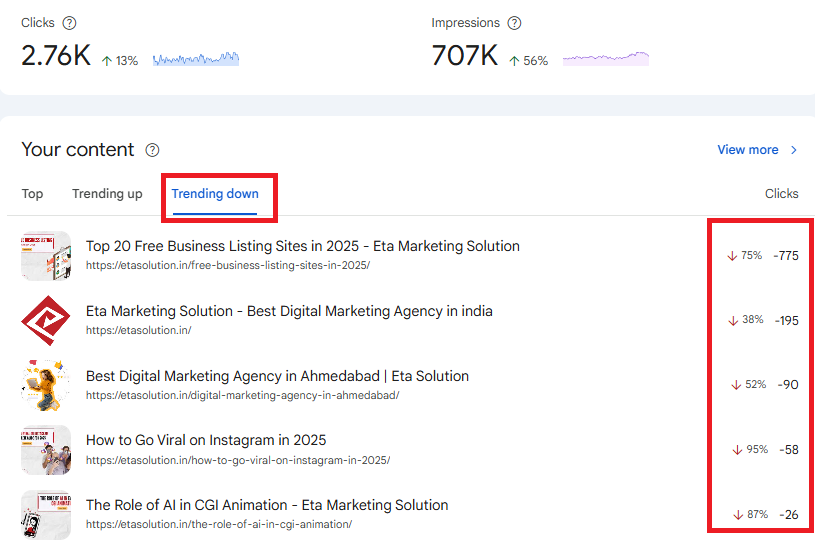
Task: Click the the-role-of-ai-in-cgi-animation URL
Action: coord(219,524)
